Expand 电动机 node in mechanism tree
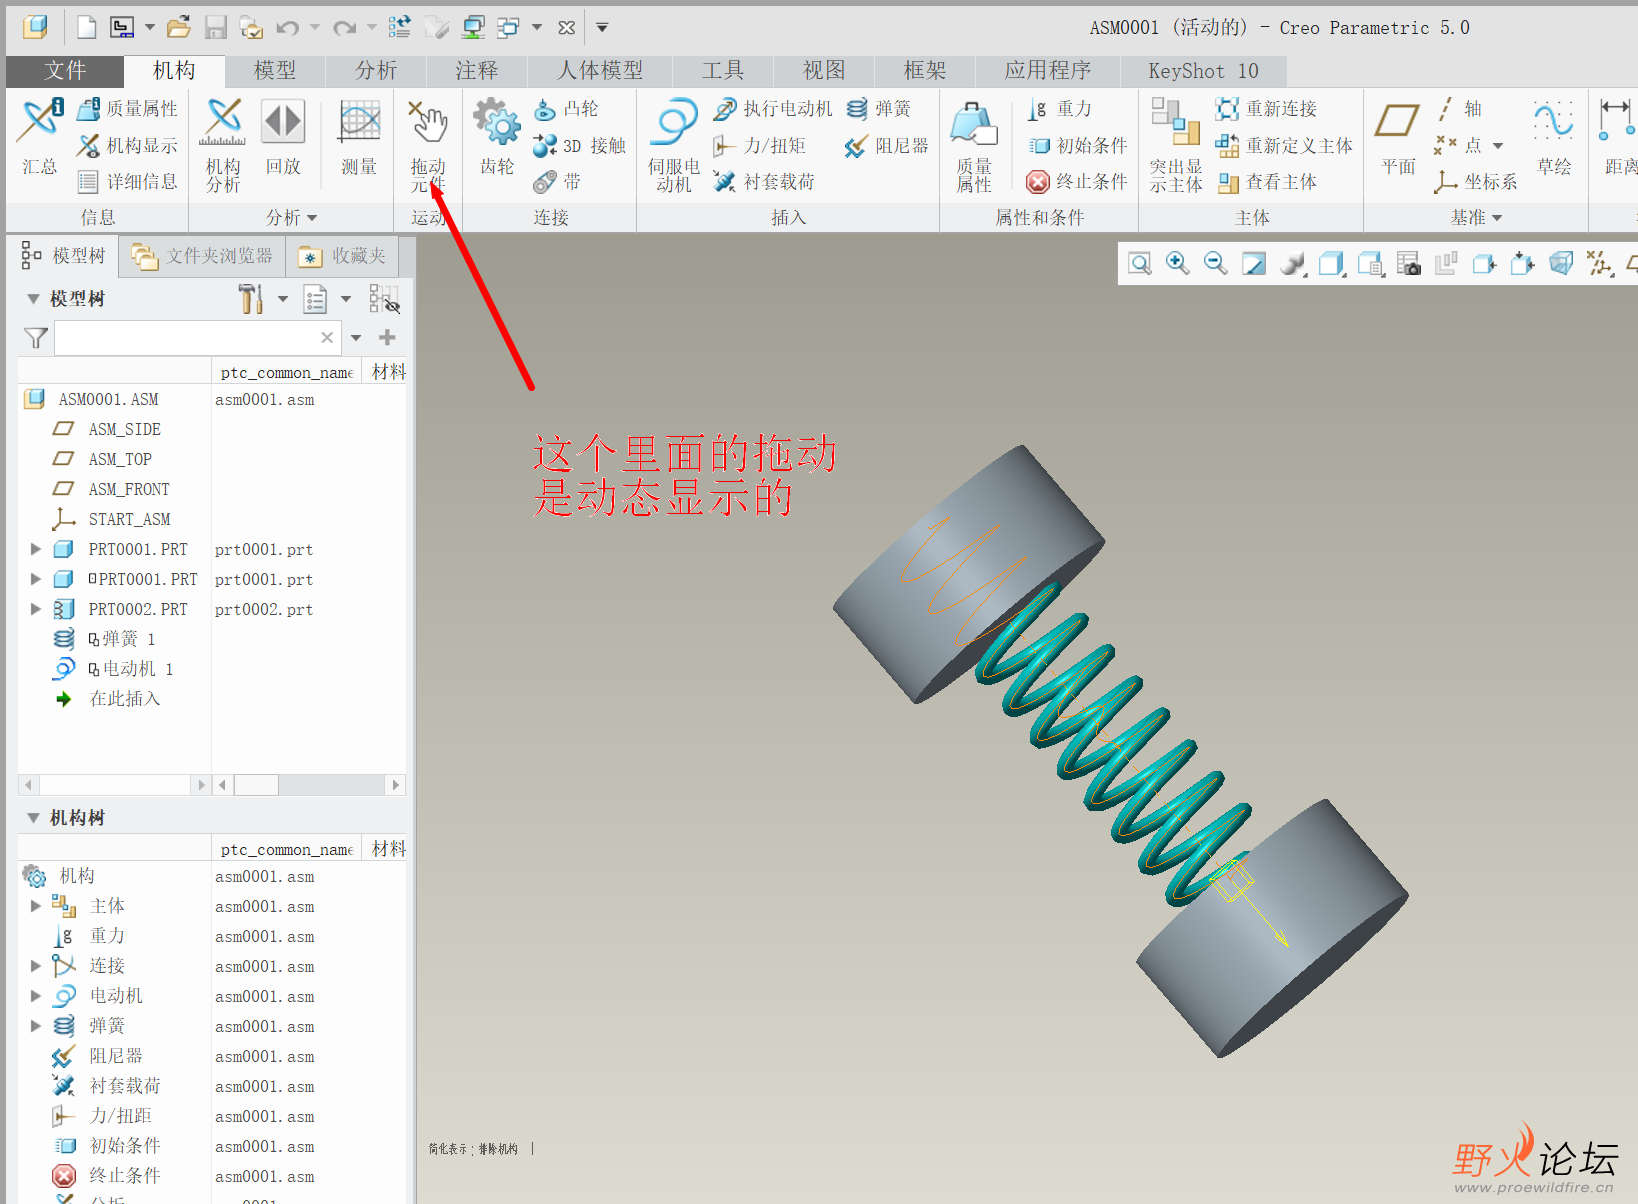 [35, 996]
